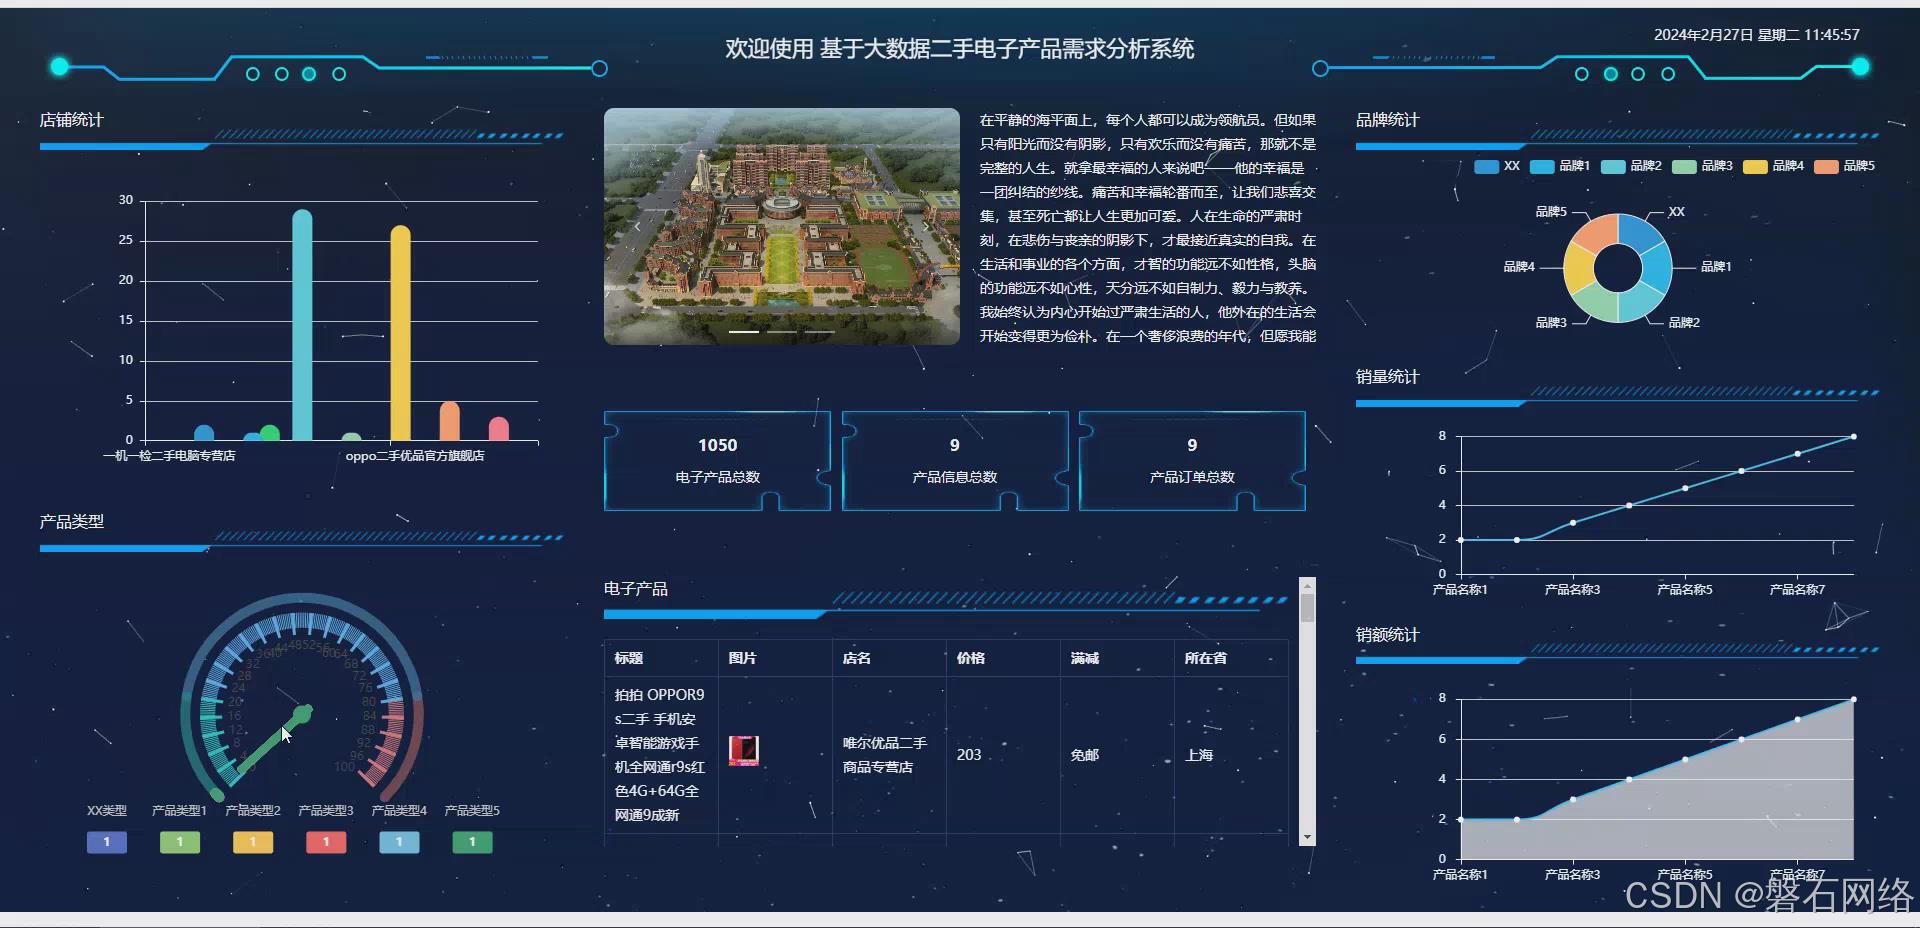The image size is (1920, 928).
Task: Click the OPPO R9s product thumbnail image
Action: (744, 751)
